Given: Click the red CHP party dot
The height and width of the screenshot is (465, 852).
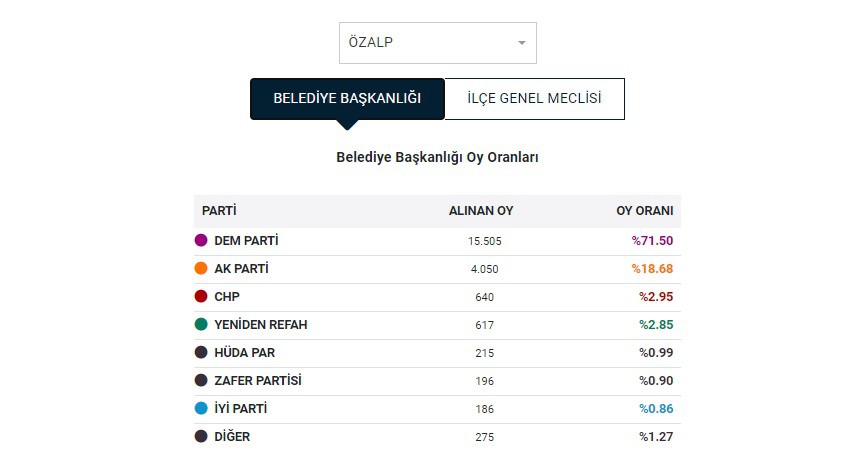Looking at the screenshot, I should tap(201, 297).
